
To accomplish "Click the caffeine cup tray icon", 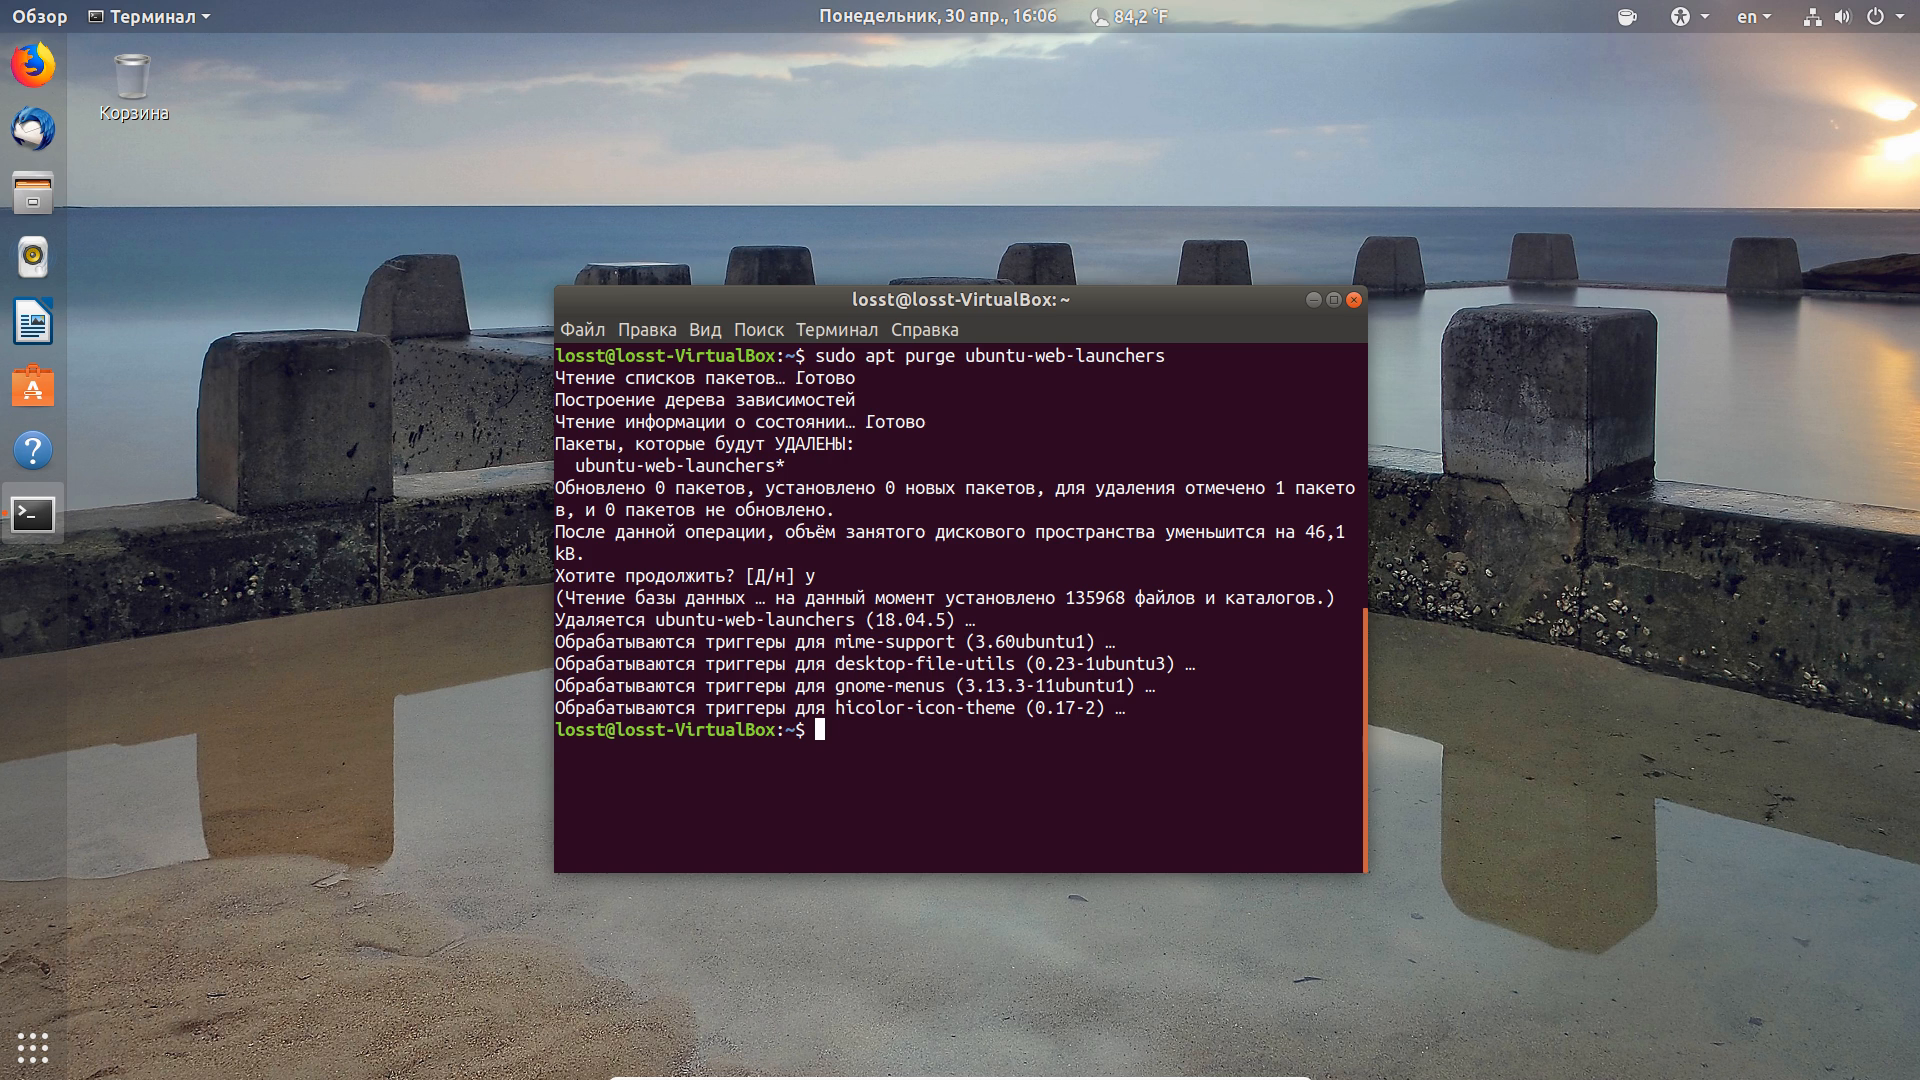I will pyautogui.click(x=1627, y=16).
